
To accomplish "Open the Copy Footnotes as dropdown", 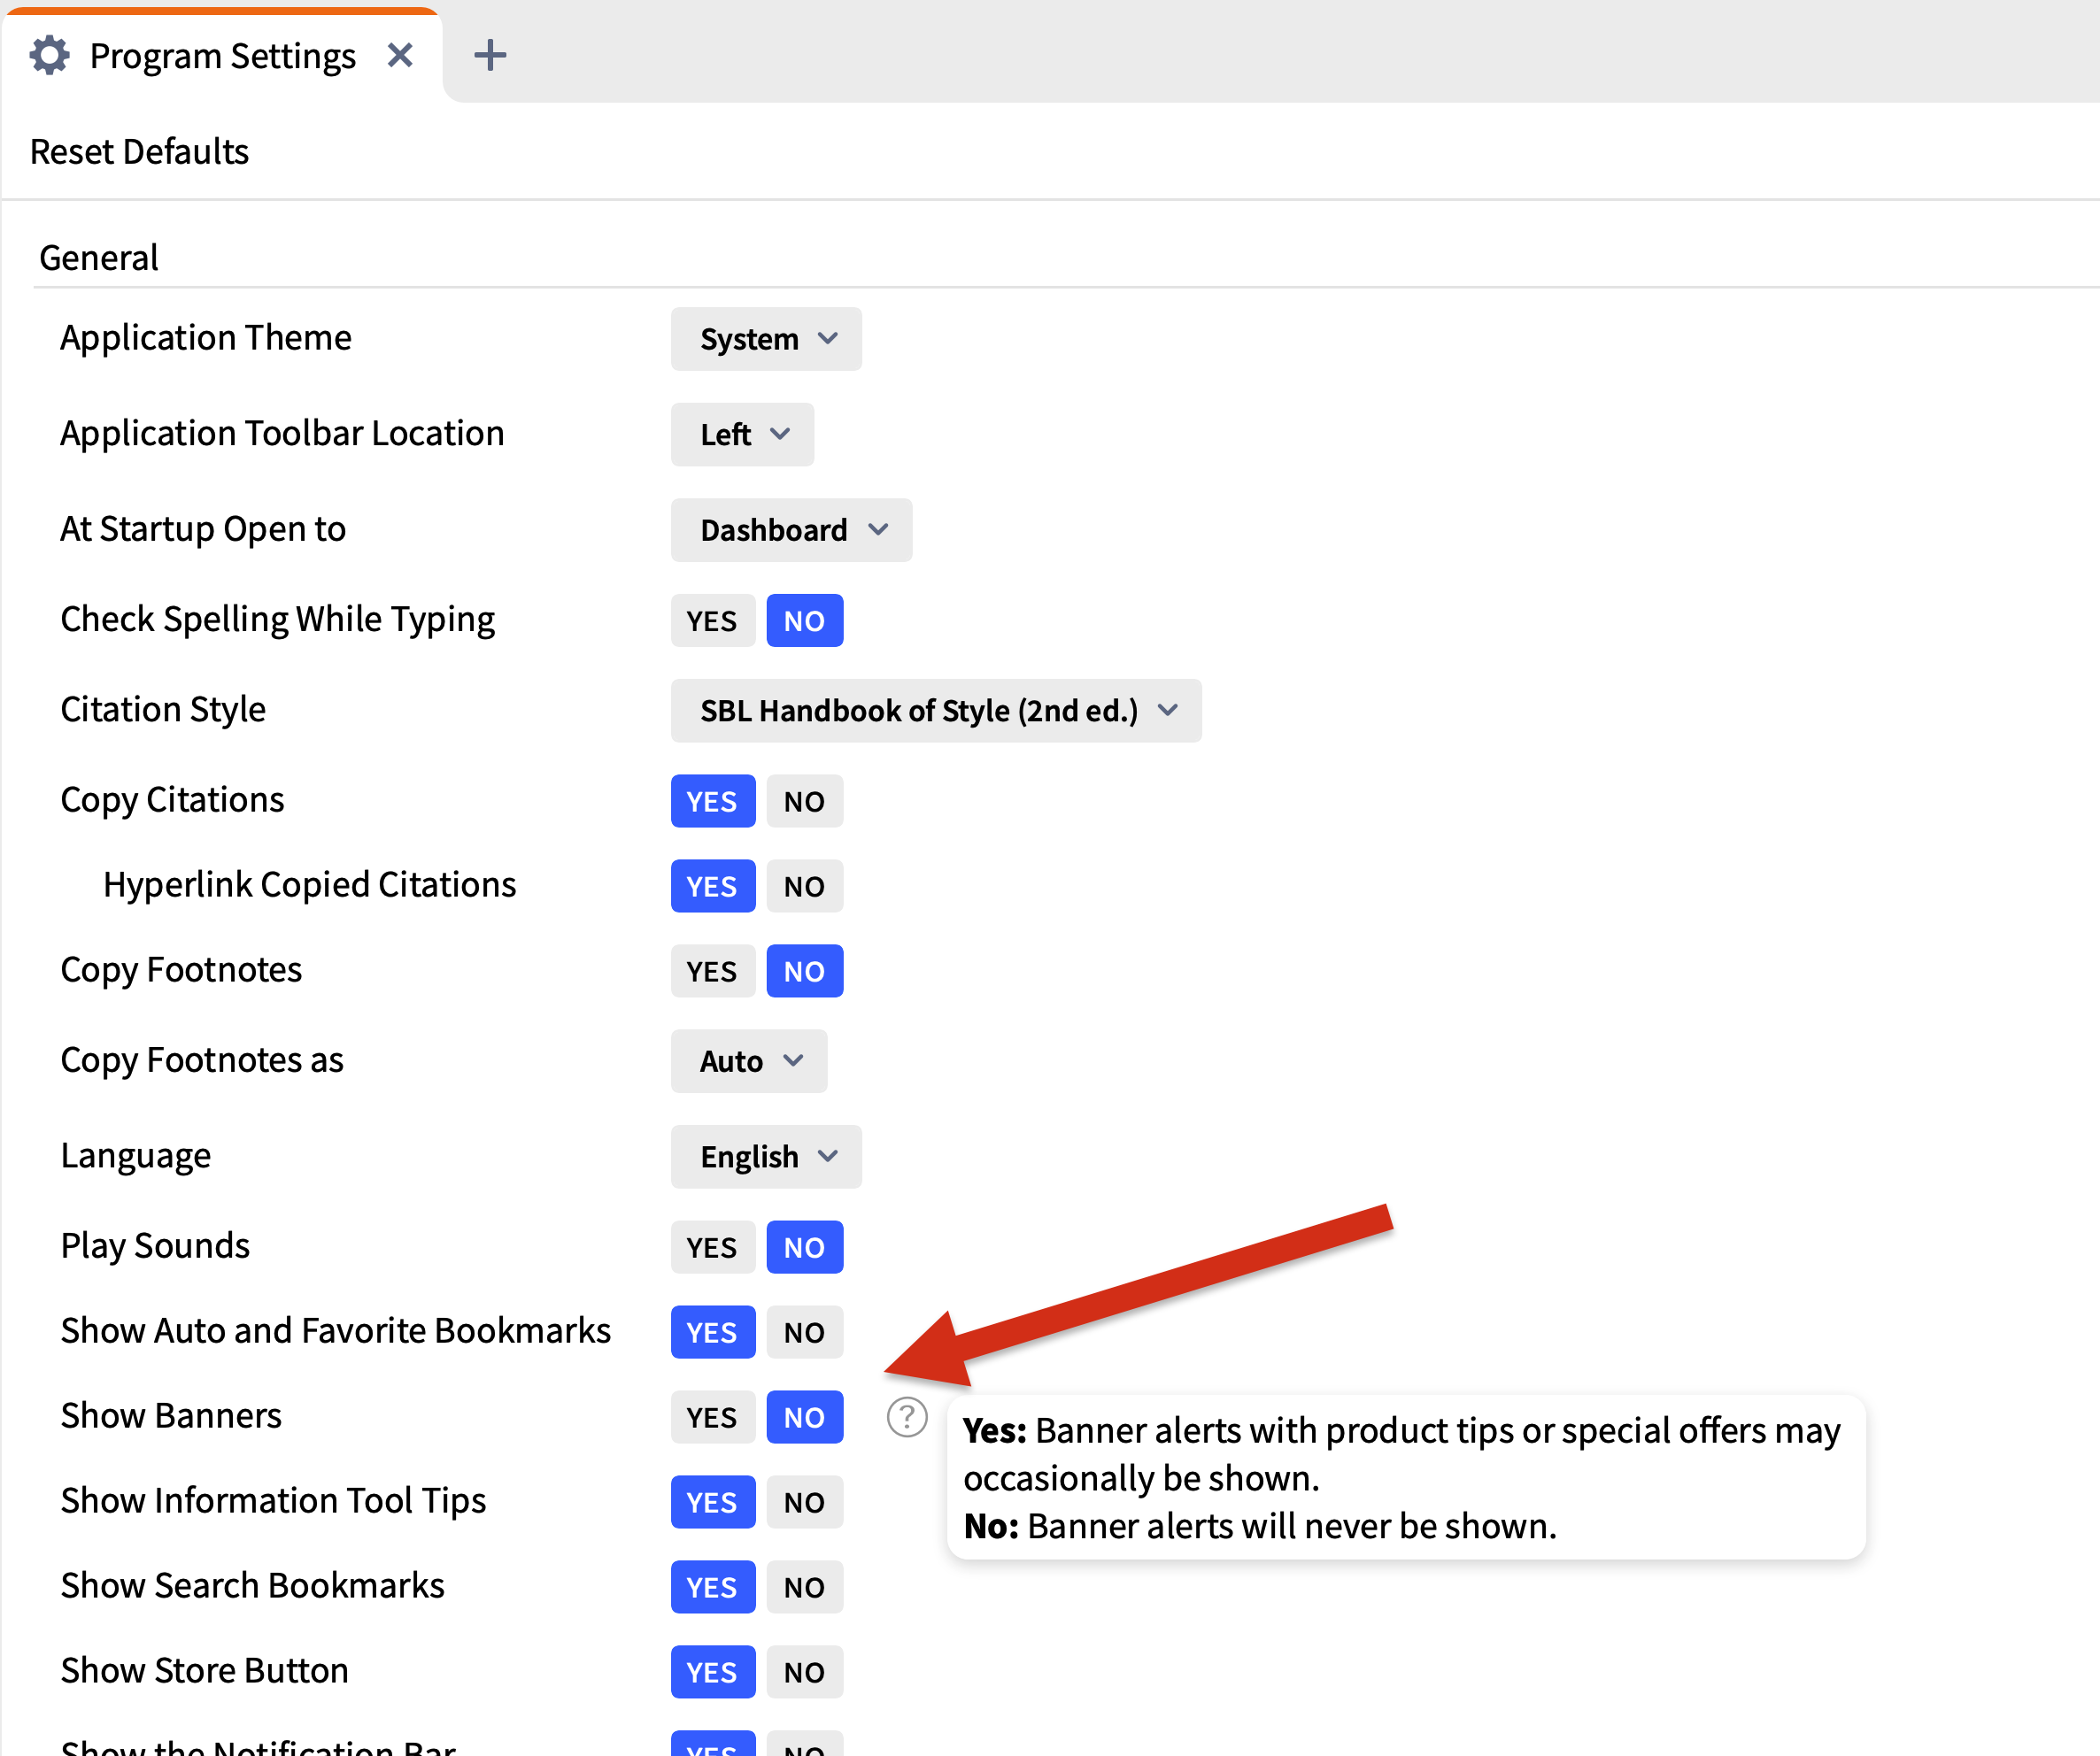I will pyautogui.click(x=749, y=1061).
